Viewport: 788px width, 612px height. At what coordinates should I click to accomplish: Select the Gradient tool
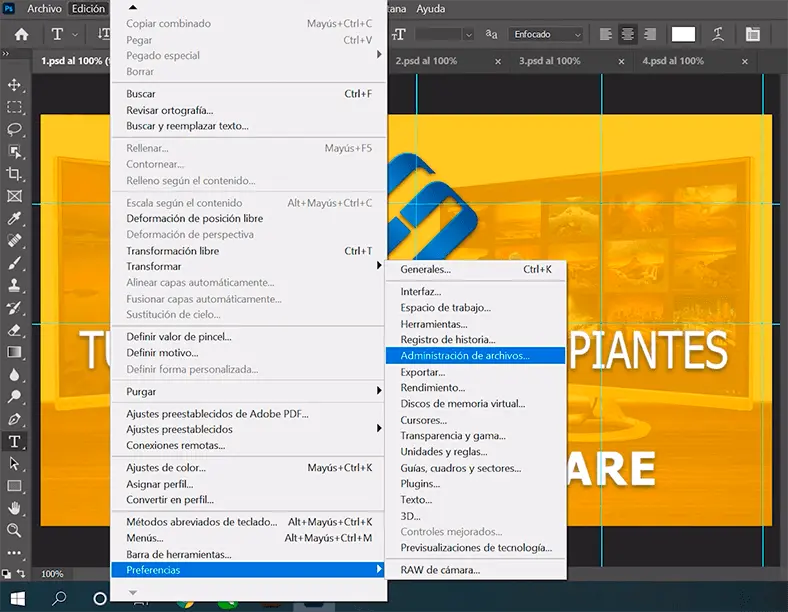(x=14, y=352)
